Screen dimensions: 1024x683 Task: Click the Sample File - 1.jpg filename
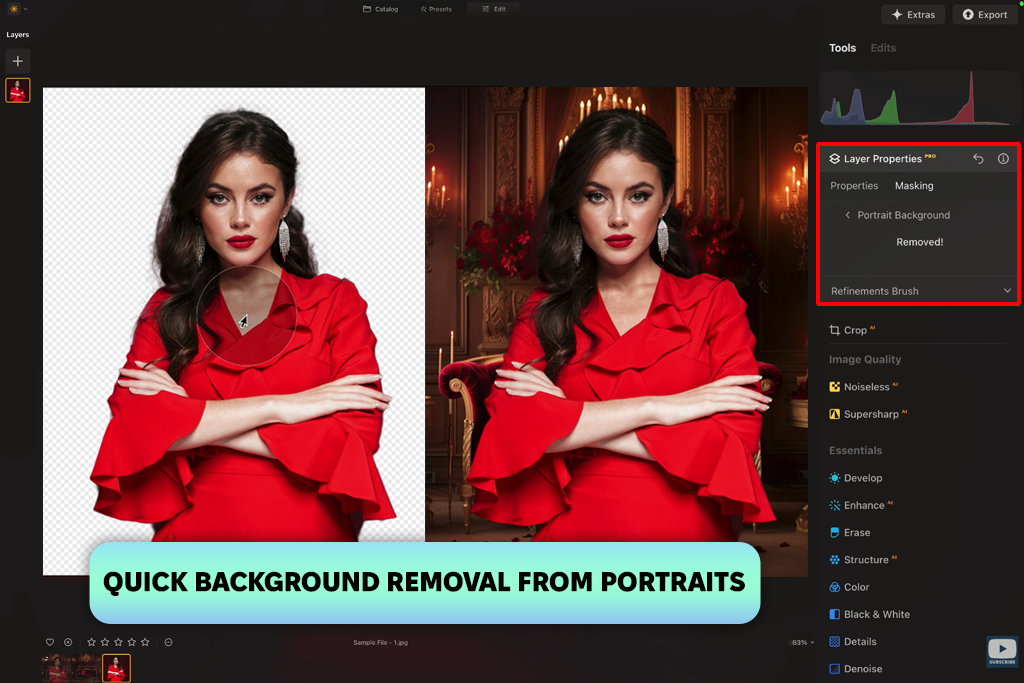click(x=381, y=643)
